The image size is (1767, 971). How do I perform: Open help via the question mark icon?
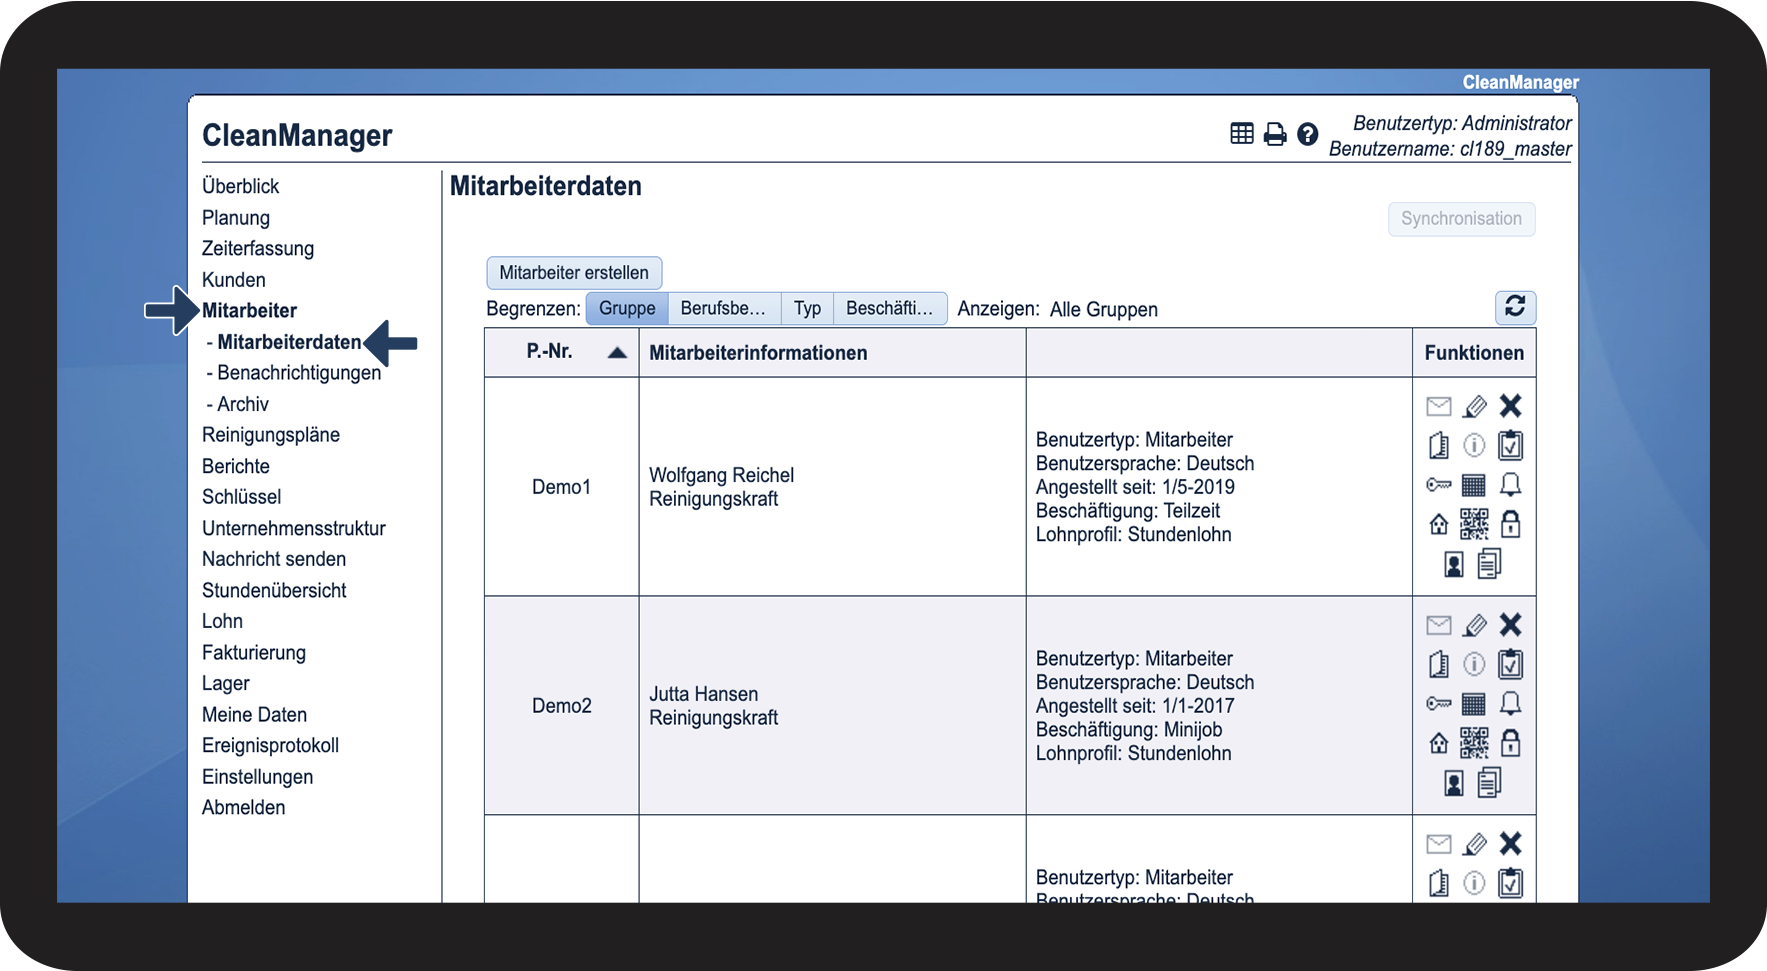(x=1308, y=134)
